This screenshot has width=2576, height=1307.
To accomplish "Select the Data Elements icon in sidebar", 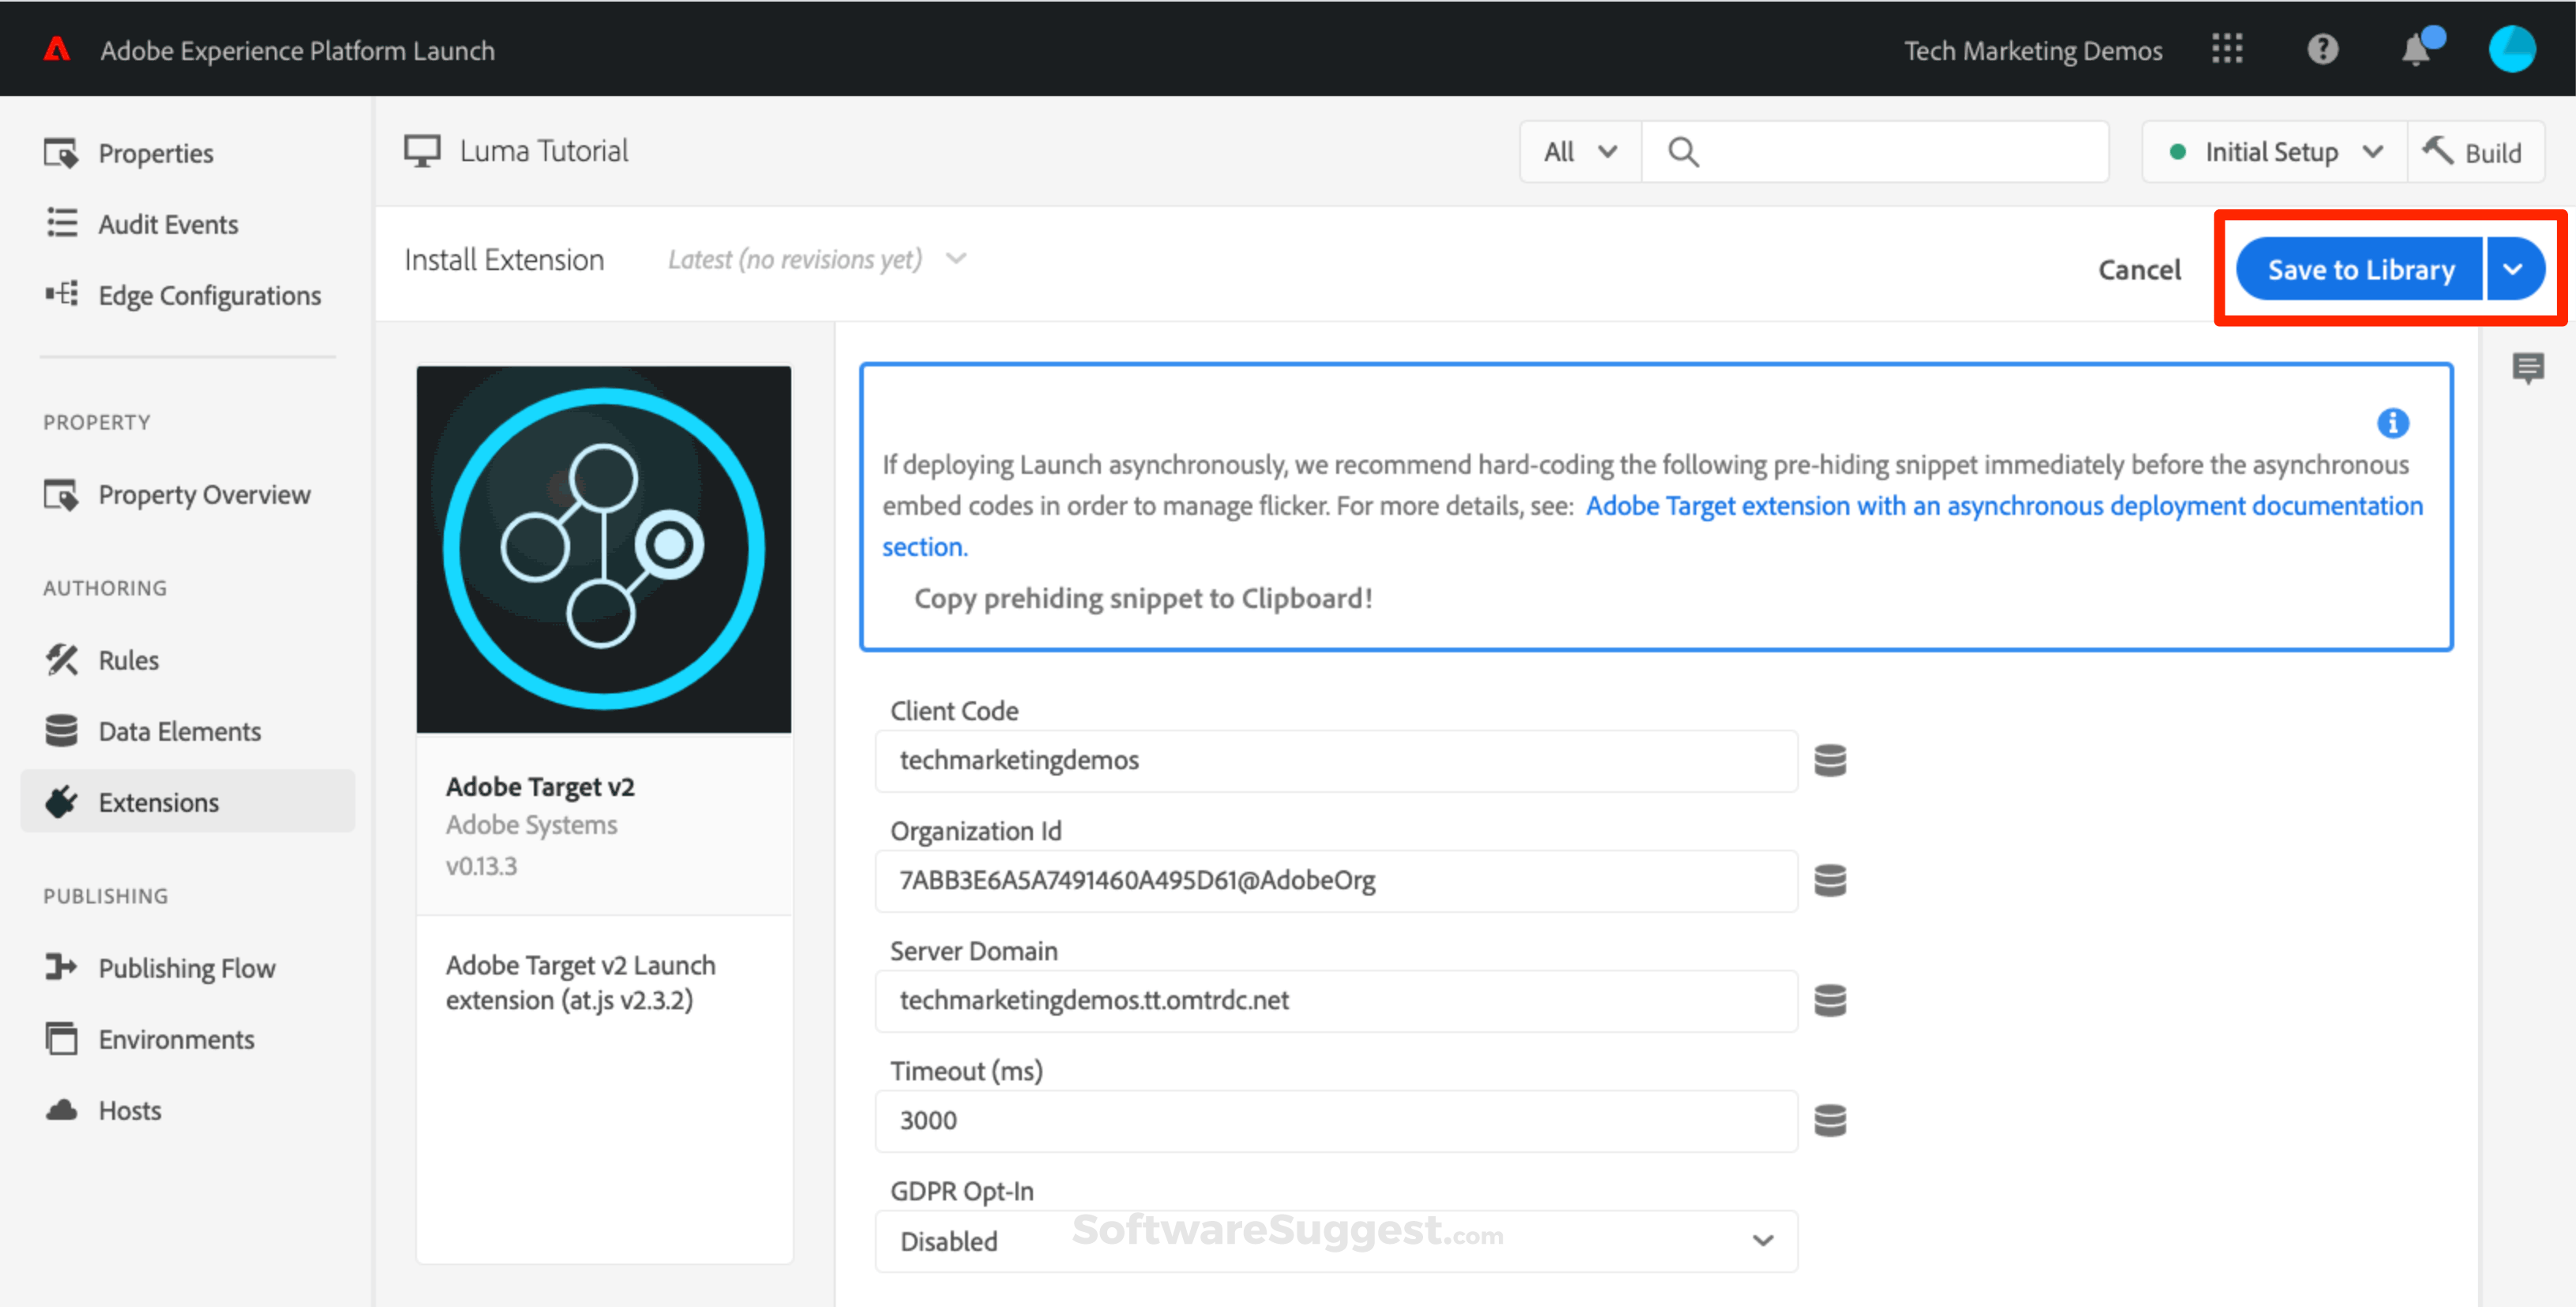I will pyautogui.click(x=62, y=731).
